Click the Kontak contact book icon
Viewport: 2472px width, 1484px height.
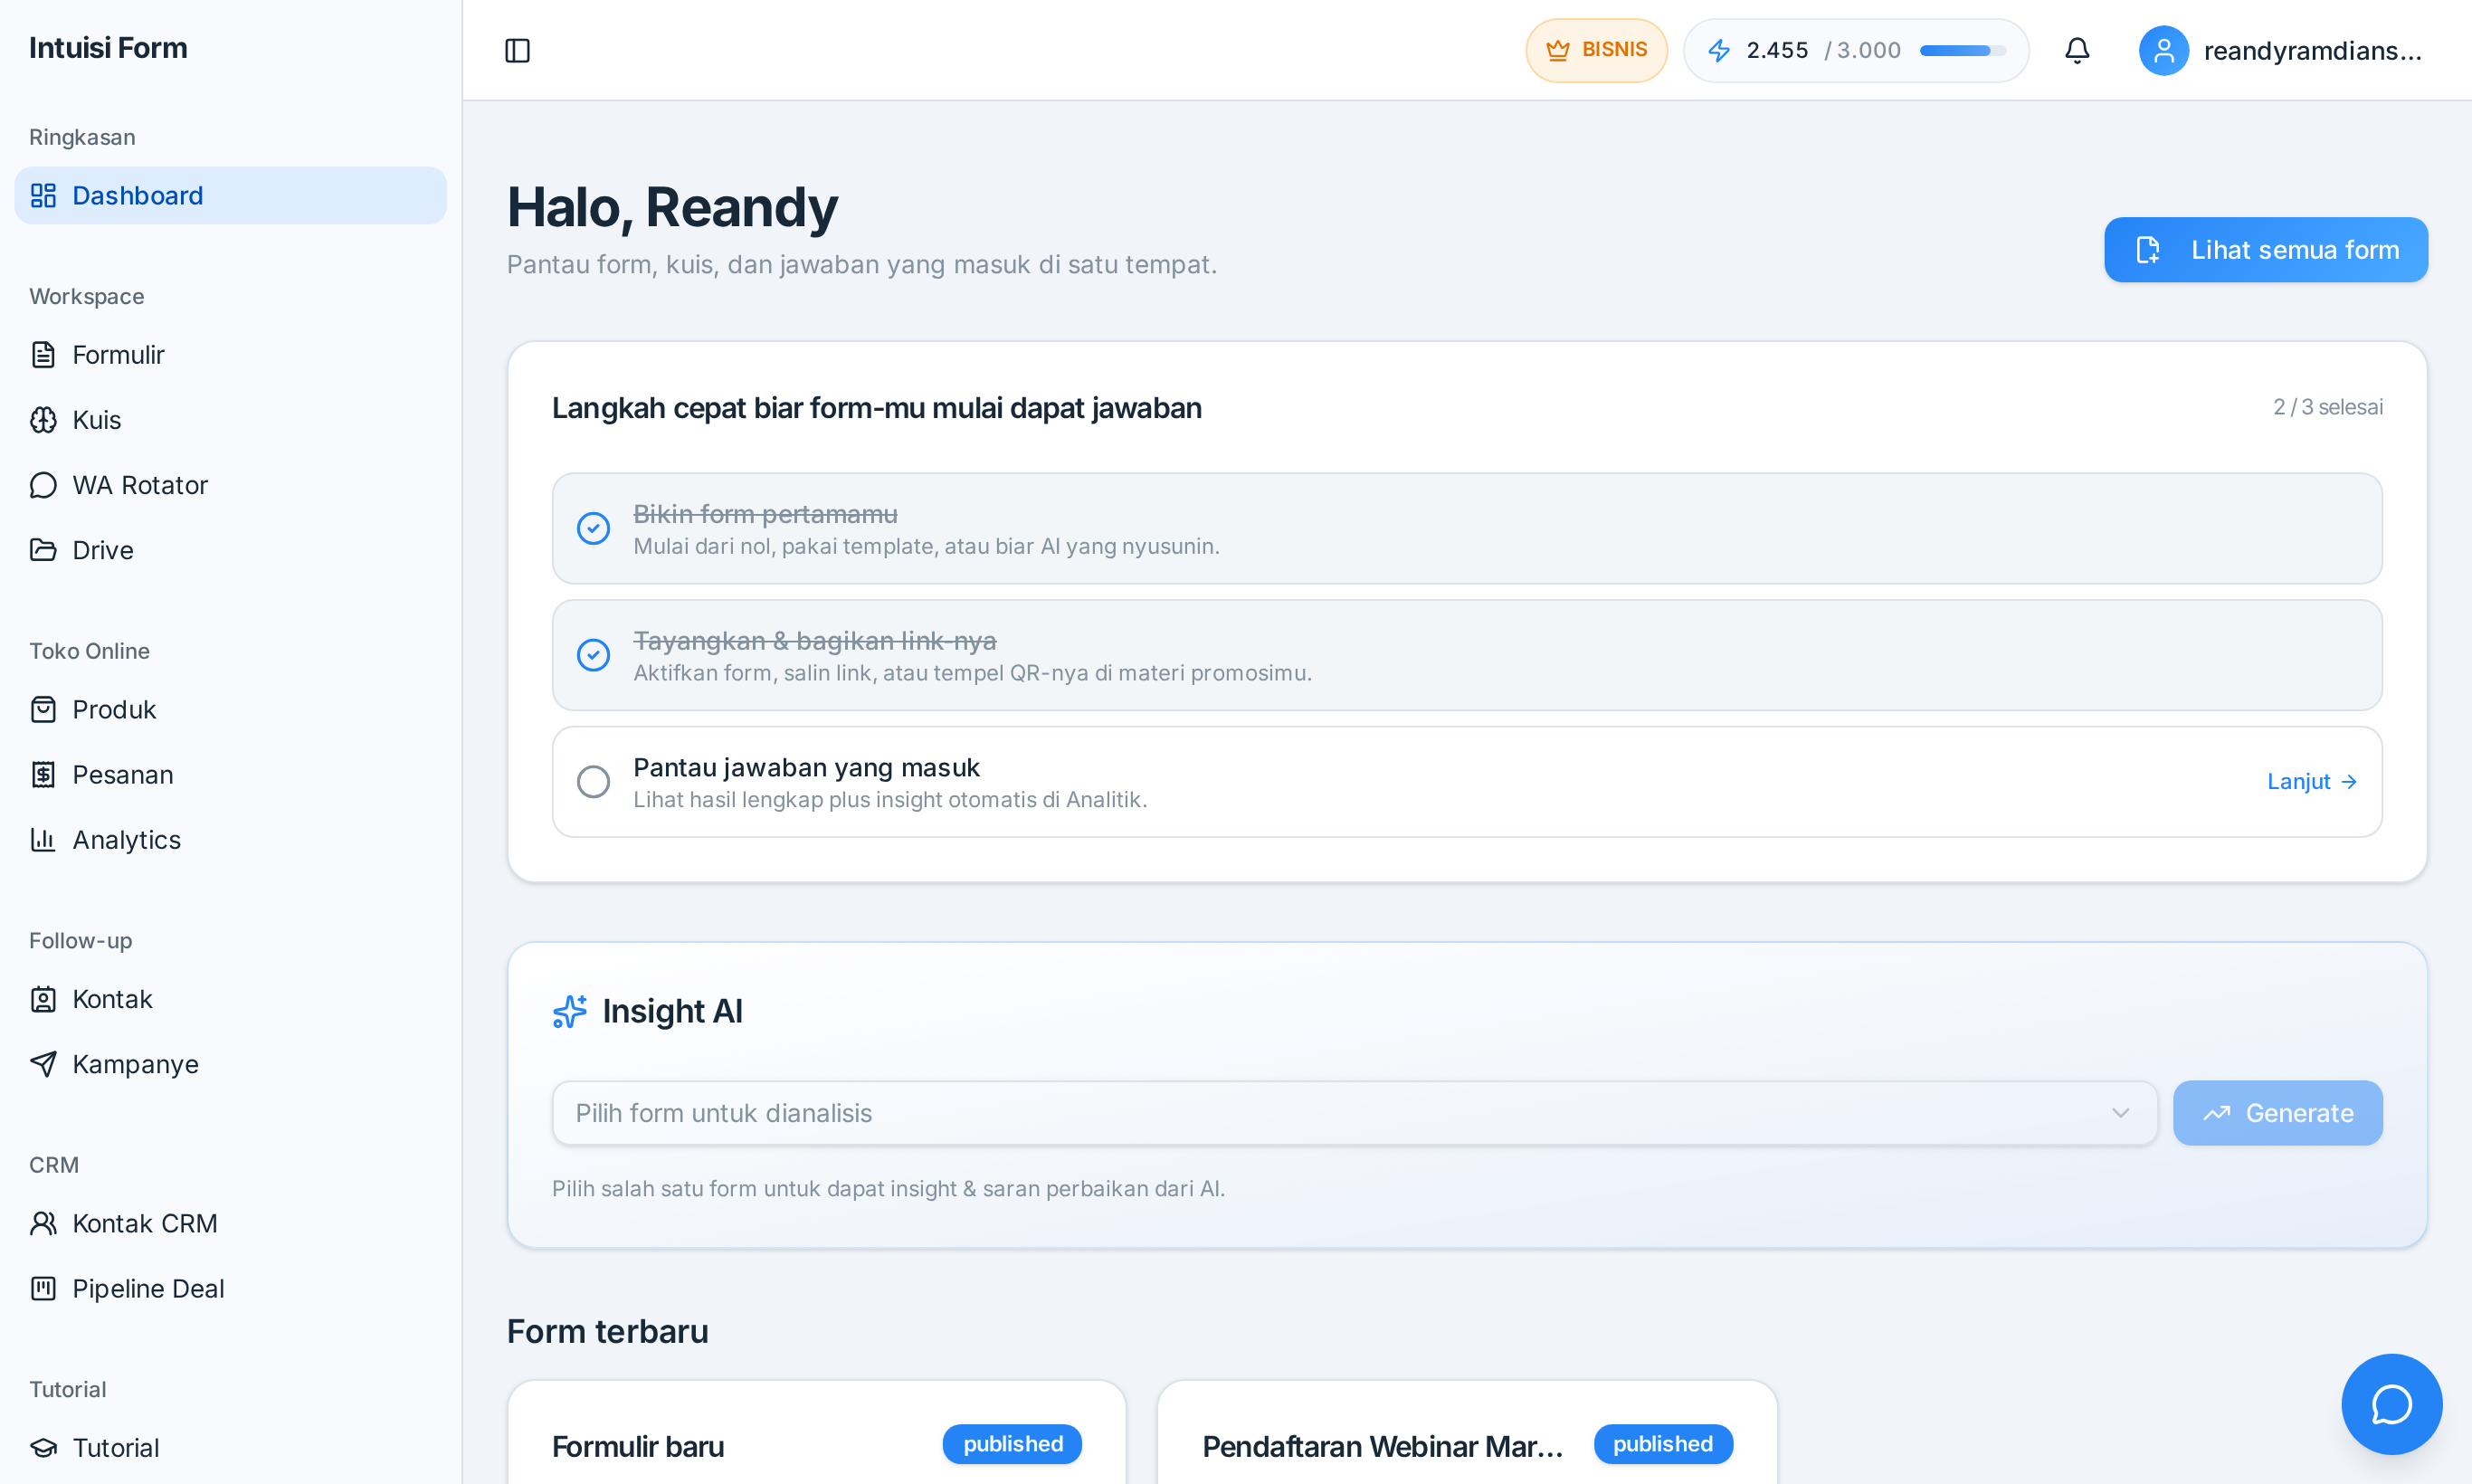43,999
